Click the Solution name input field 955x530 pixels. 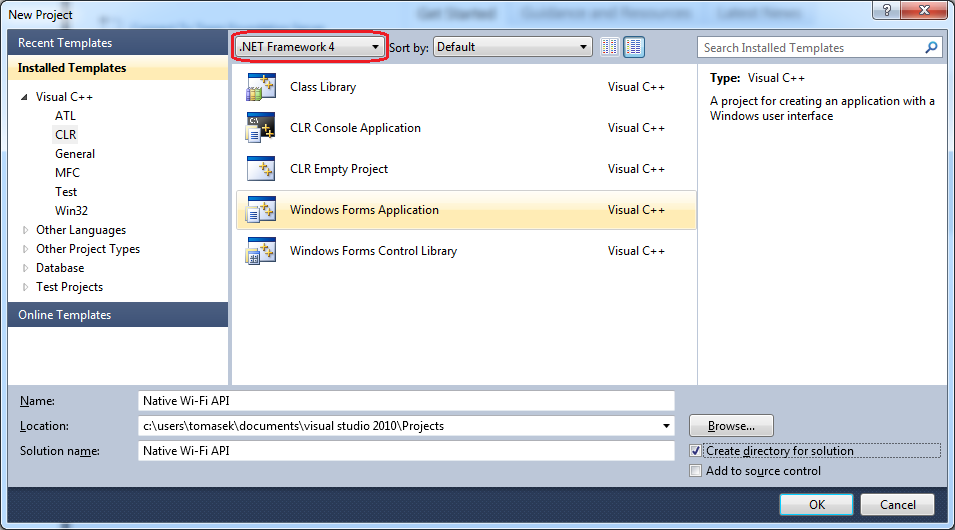click(406, 451)
